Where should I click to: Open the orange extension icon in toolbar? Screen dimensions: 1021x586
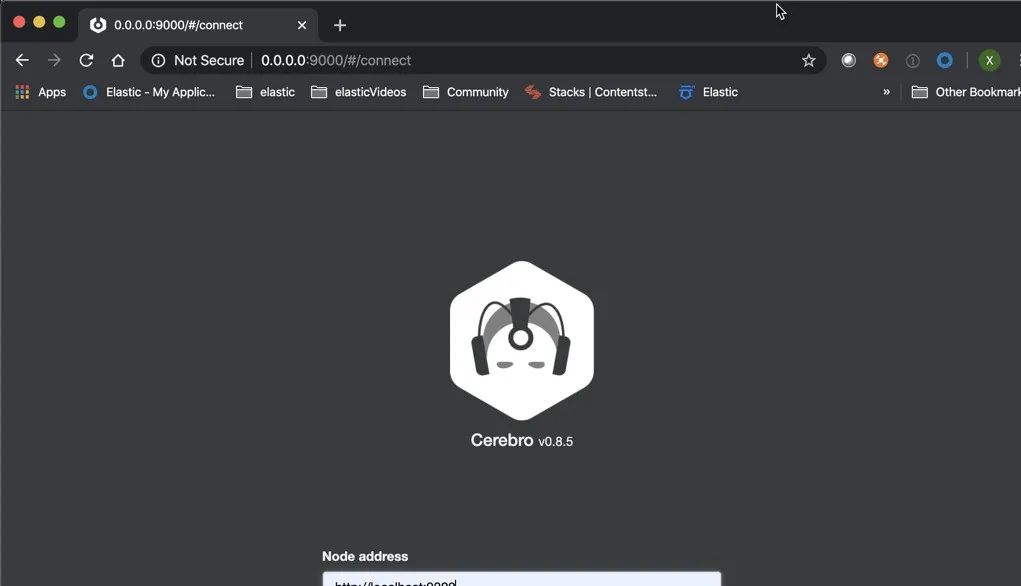[x=880, y=60]
